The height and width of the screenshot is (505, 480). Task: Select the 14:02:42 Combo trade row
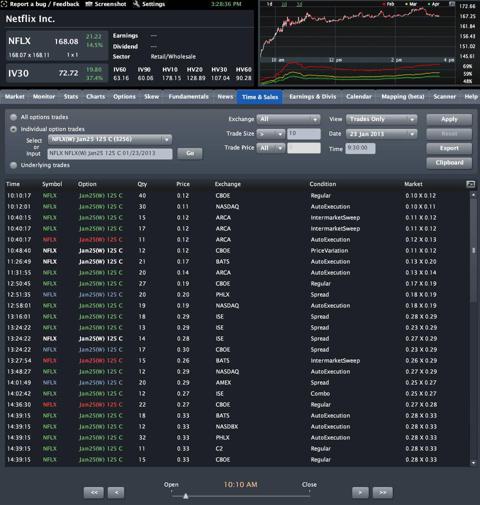click(x=237, y=394)
